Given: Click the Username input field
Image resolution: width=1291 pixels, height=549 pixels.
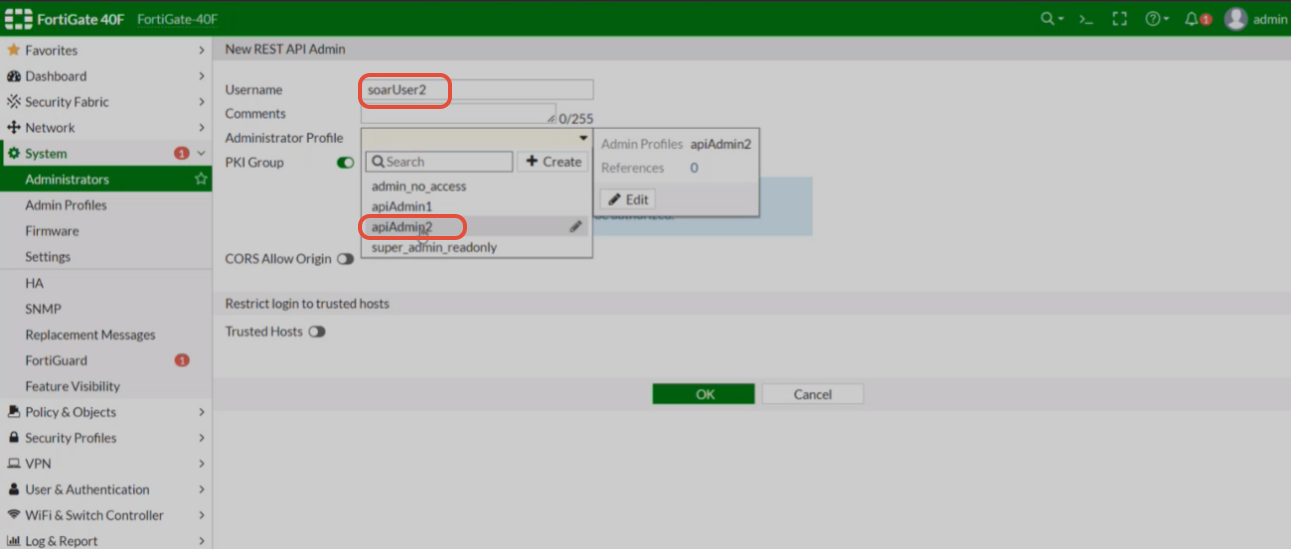Looking at the screenshot, I should point(477,90).
